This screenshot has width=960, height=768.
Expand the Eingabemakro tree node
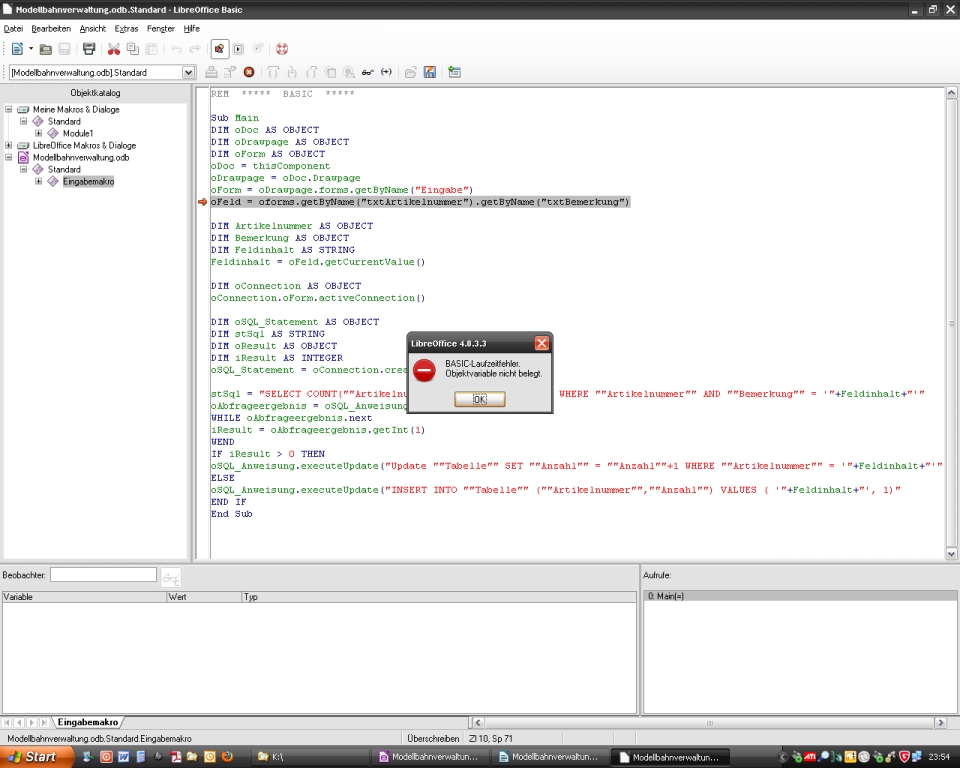point(39,181)
